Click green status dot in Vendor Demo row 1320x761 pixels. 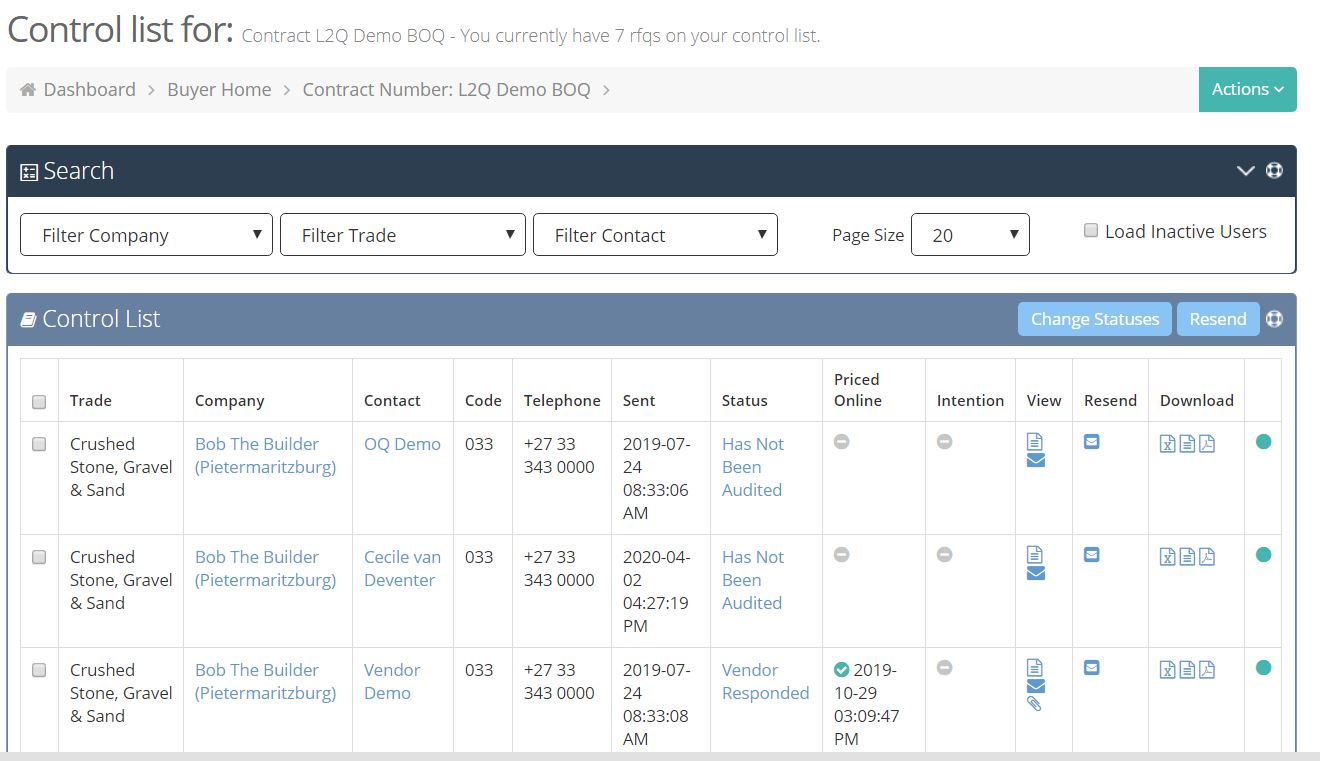coord(1263,667)
